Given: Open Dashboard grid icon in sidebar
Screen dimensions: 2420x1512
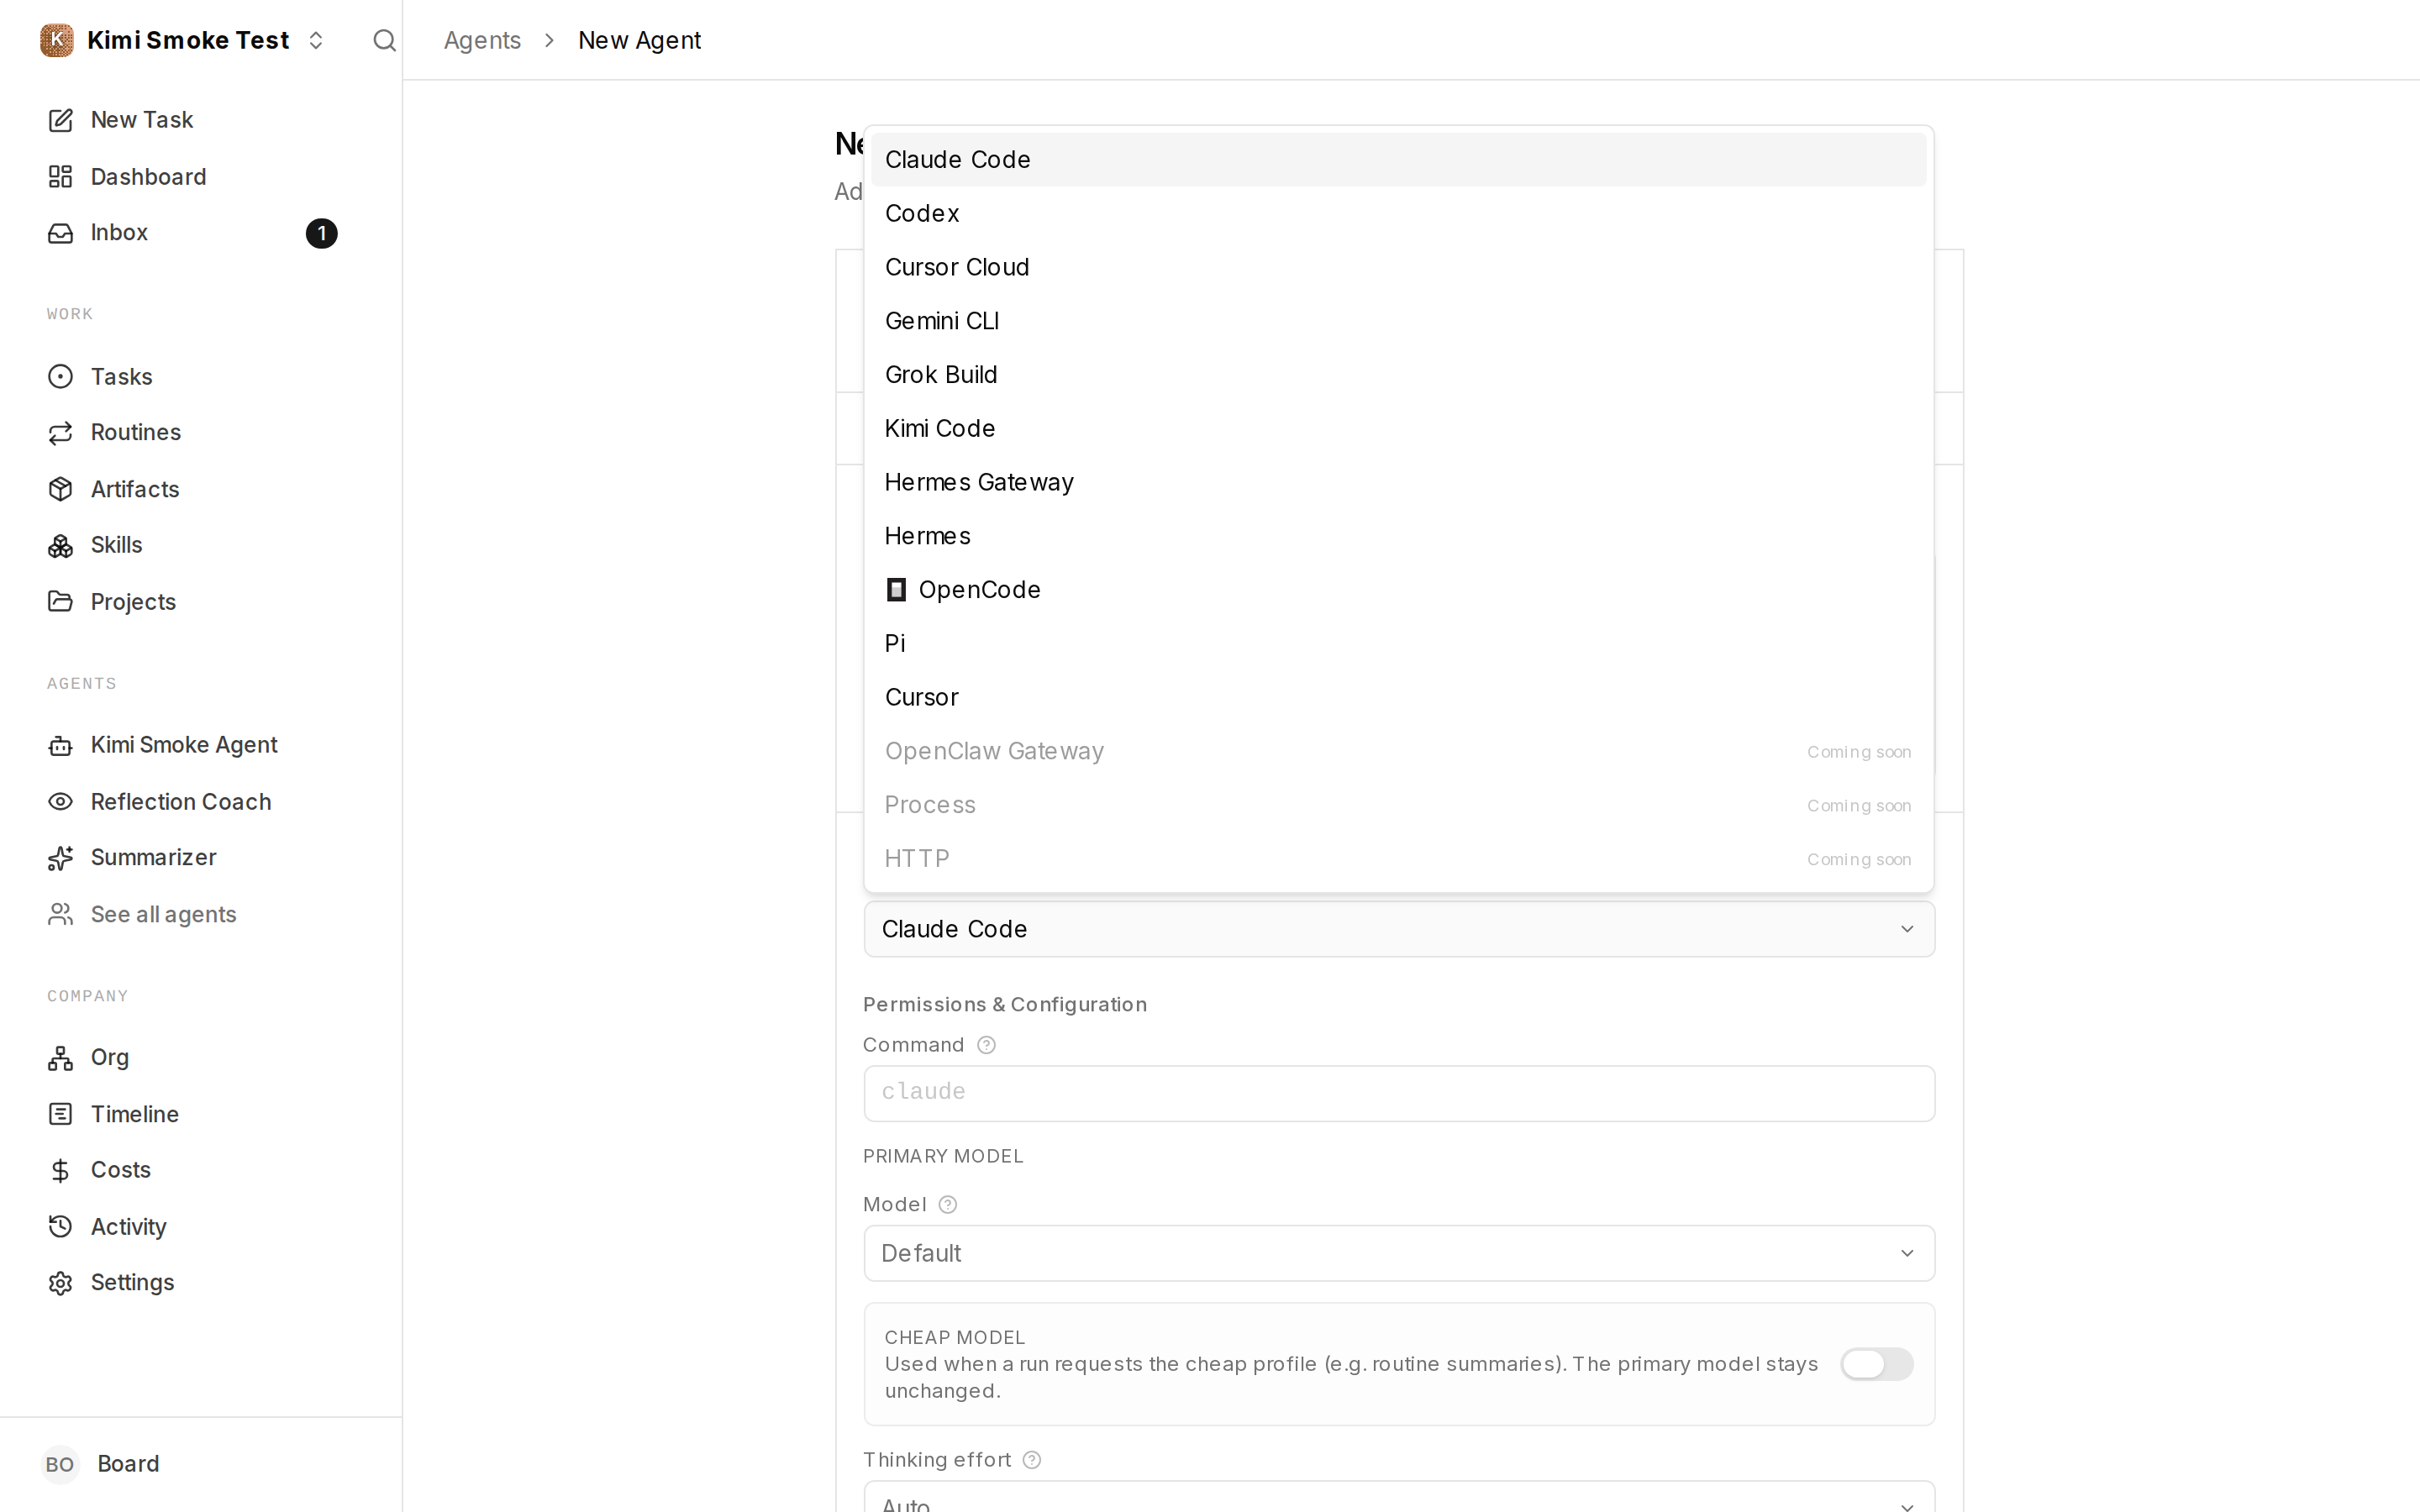Looking at the screenshot, I should click(60, 177).
